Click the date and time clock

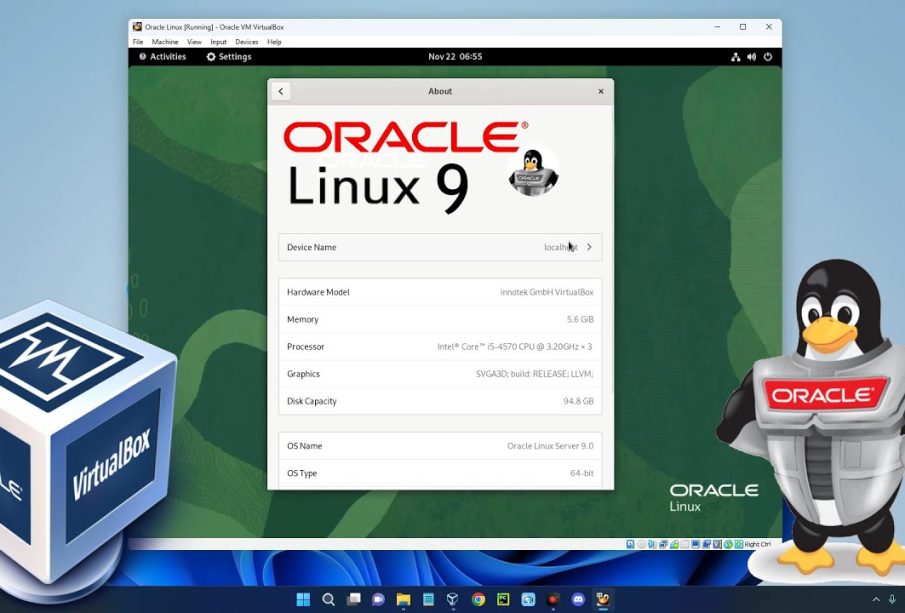coord(455,57)
